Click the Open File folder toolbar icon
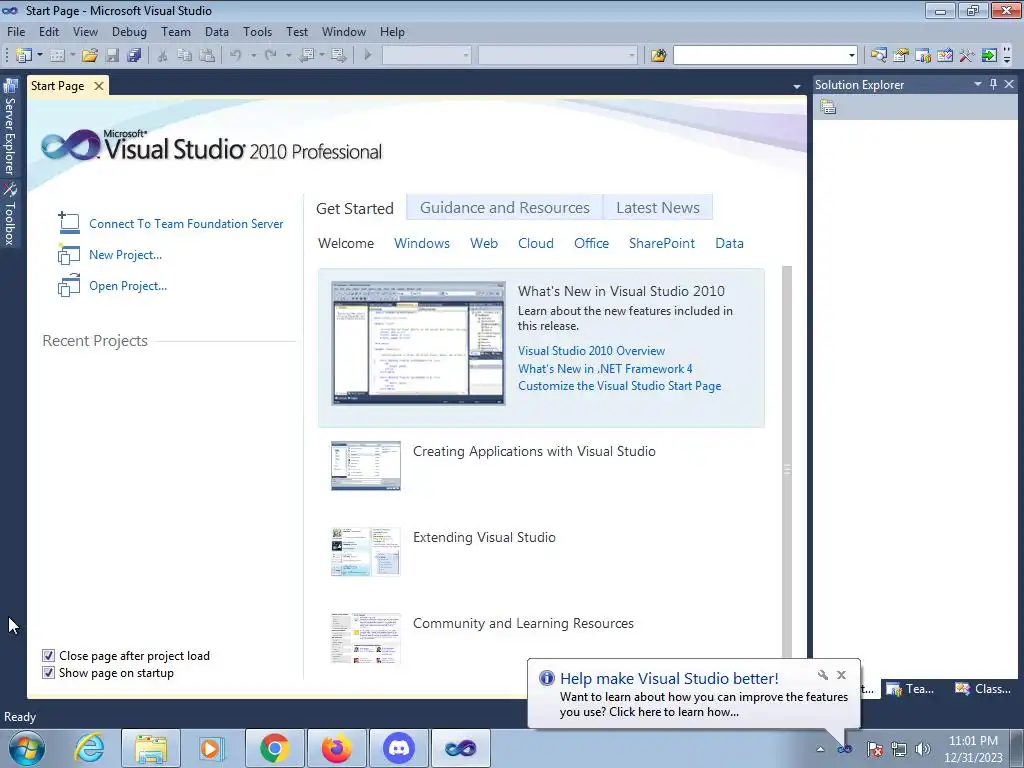Viewport: 1024px width, 768px height. click(89, 56)
